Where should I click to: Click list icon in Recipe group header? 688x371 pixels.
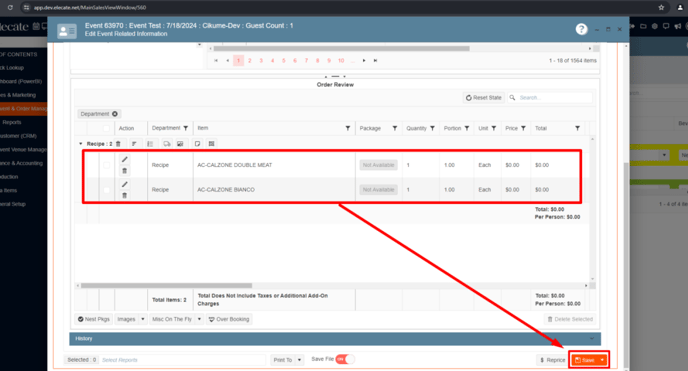[x=150, y=144]
